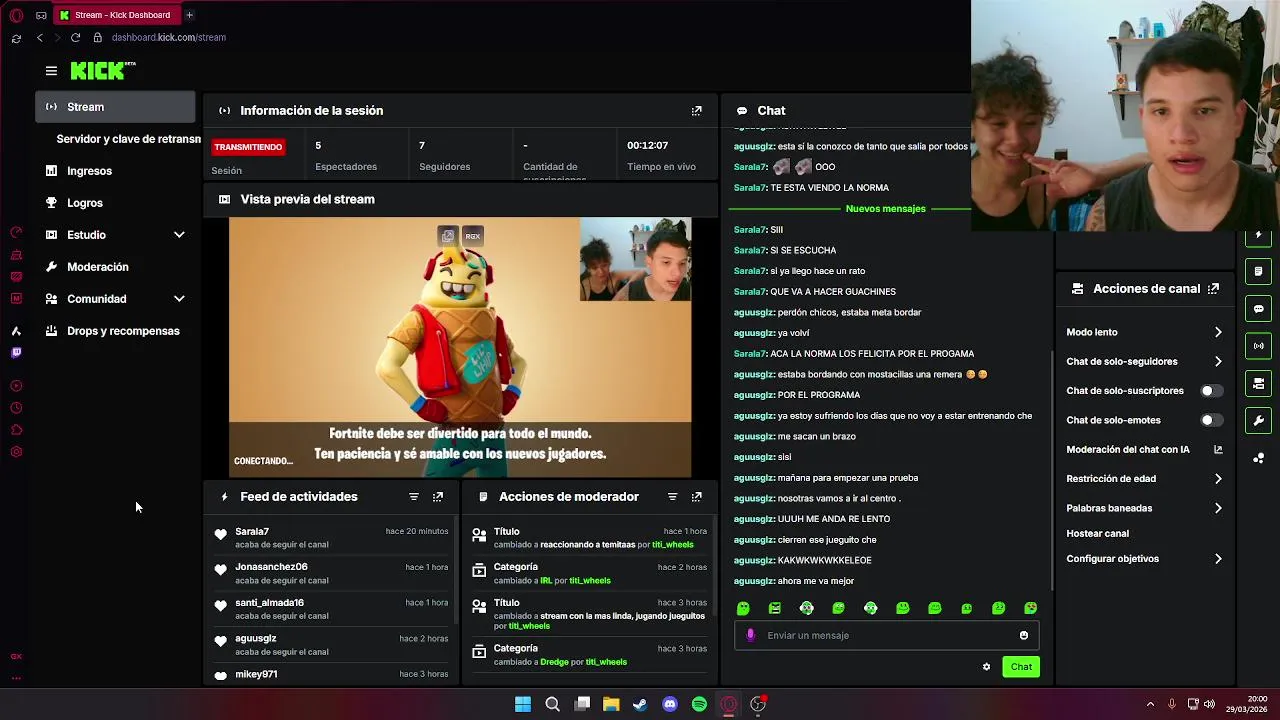Image resolution: width=1280 pixels, height=720 pixels.
Task: Pop out the Información de la sesión panel
Action: (697, 111)
